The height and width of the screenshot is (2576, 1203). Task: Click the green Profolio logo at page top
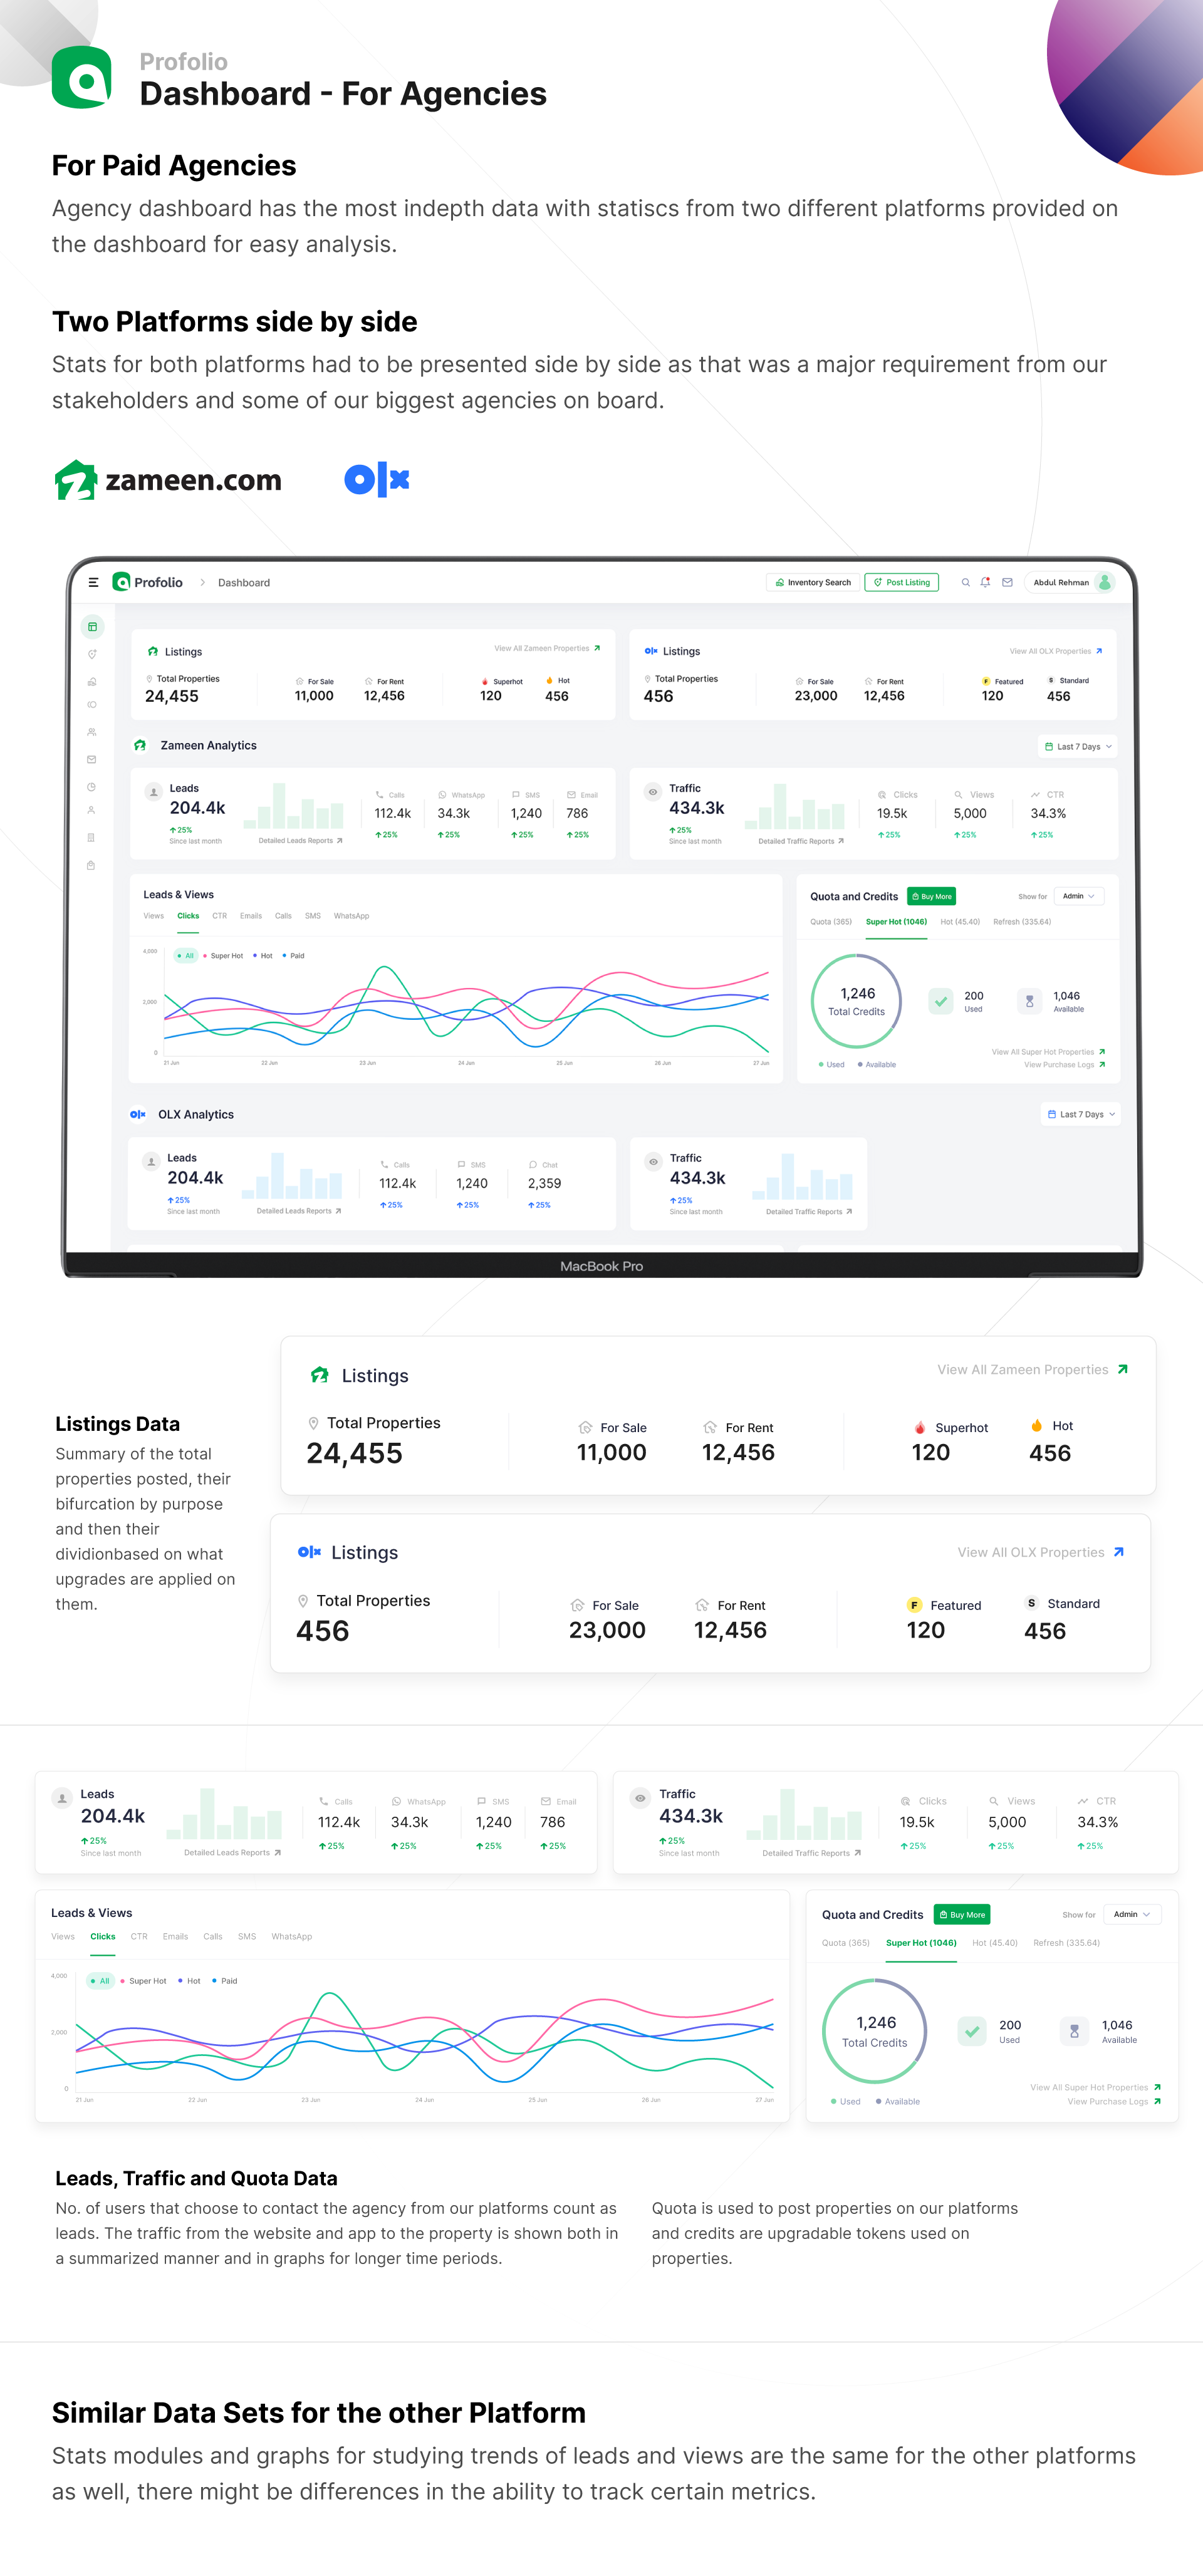(x=81, y=77)
